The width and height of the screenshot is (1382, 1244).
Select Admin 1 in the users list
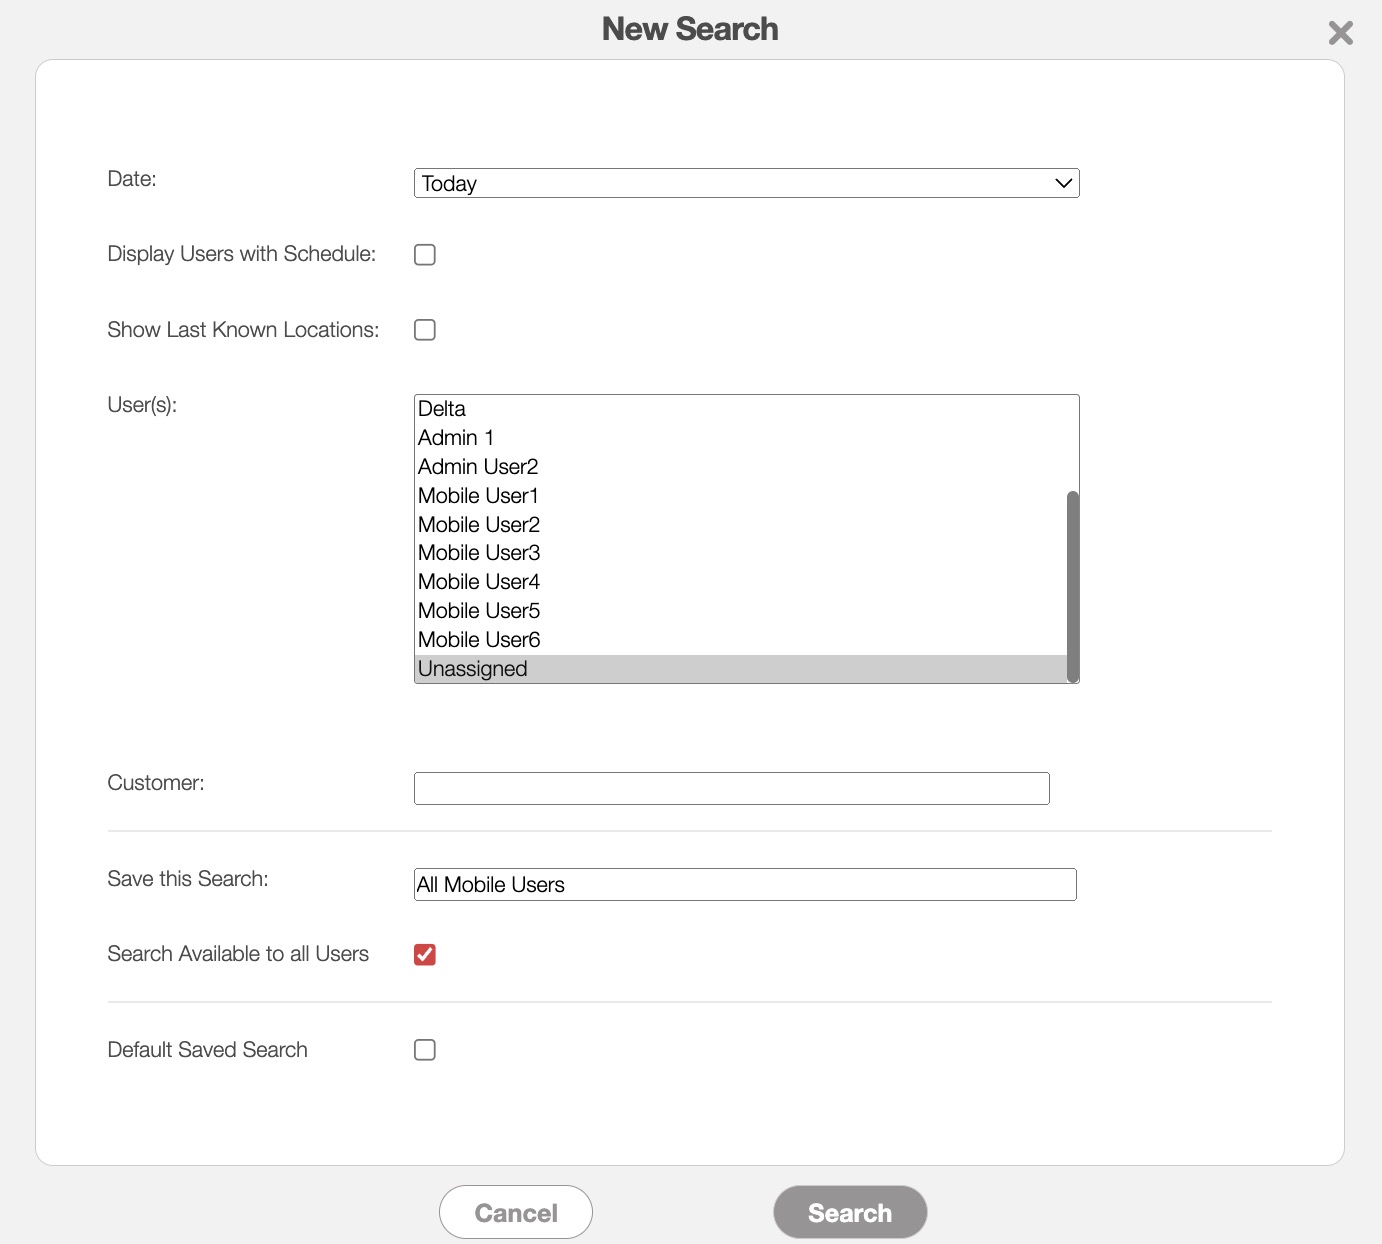(x=456, y=438)
